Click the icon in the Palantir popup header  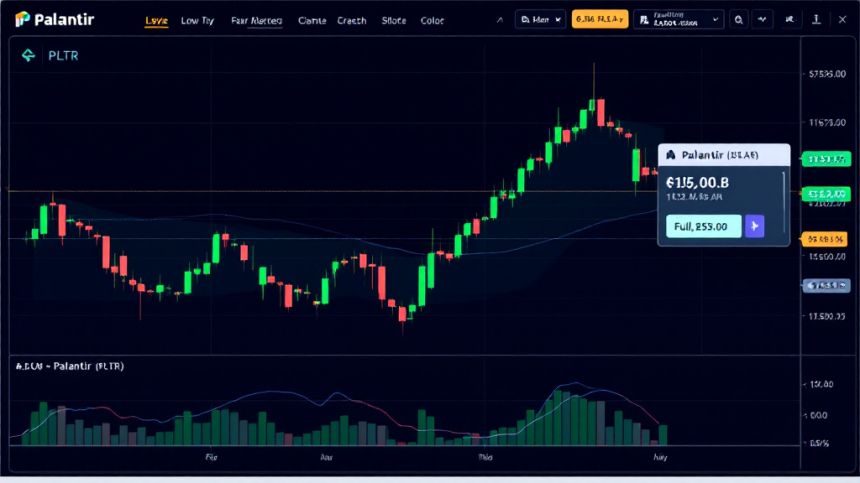(670, 155)
